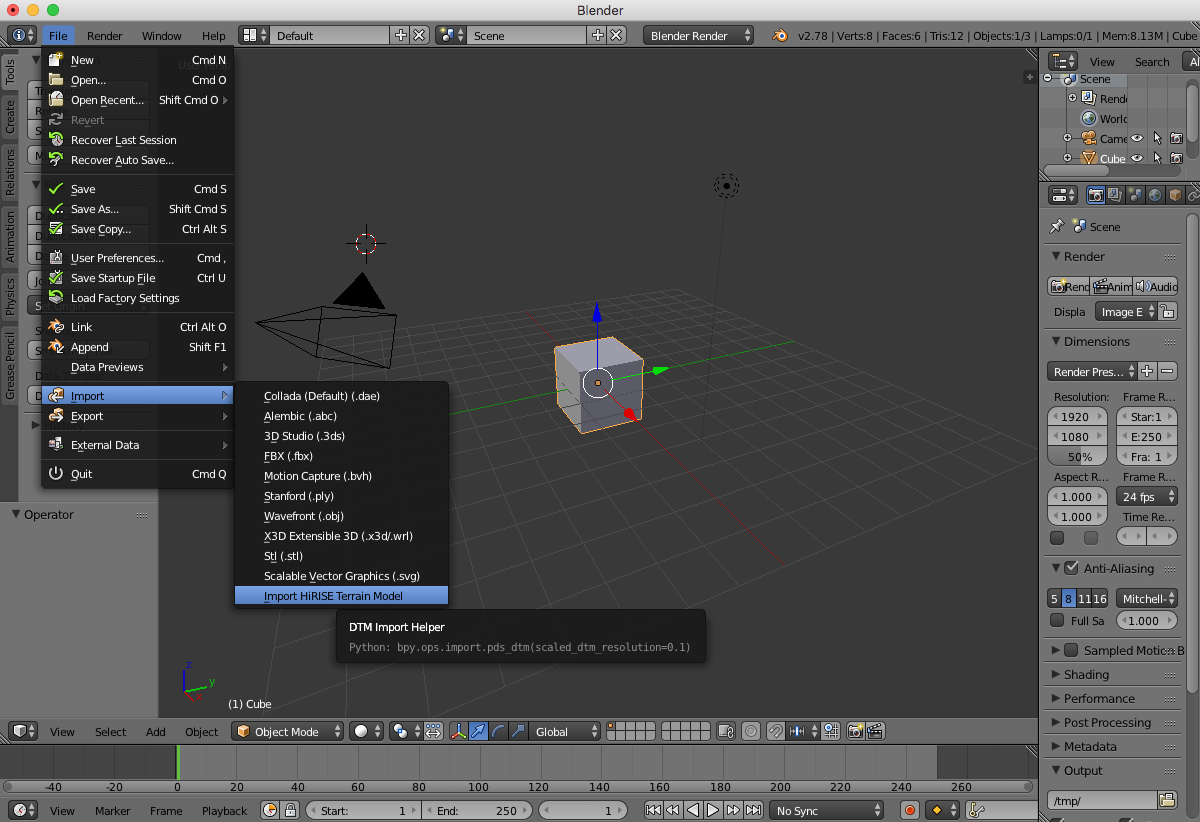
Task: Click the Render properties camera tab icon
Action: [x=1096, y=196]
